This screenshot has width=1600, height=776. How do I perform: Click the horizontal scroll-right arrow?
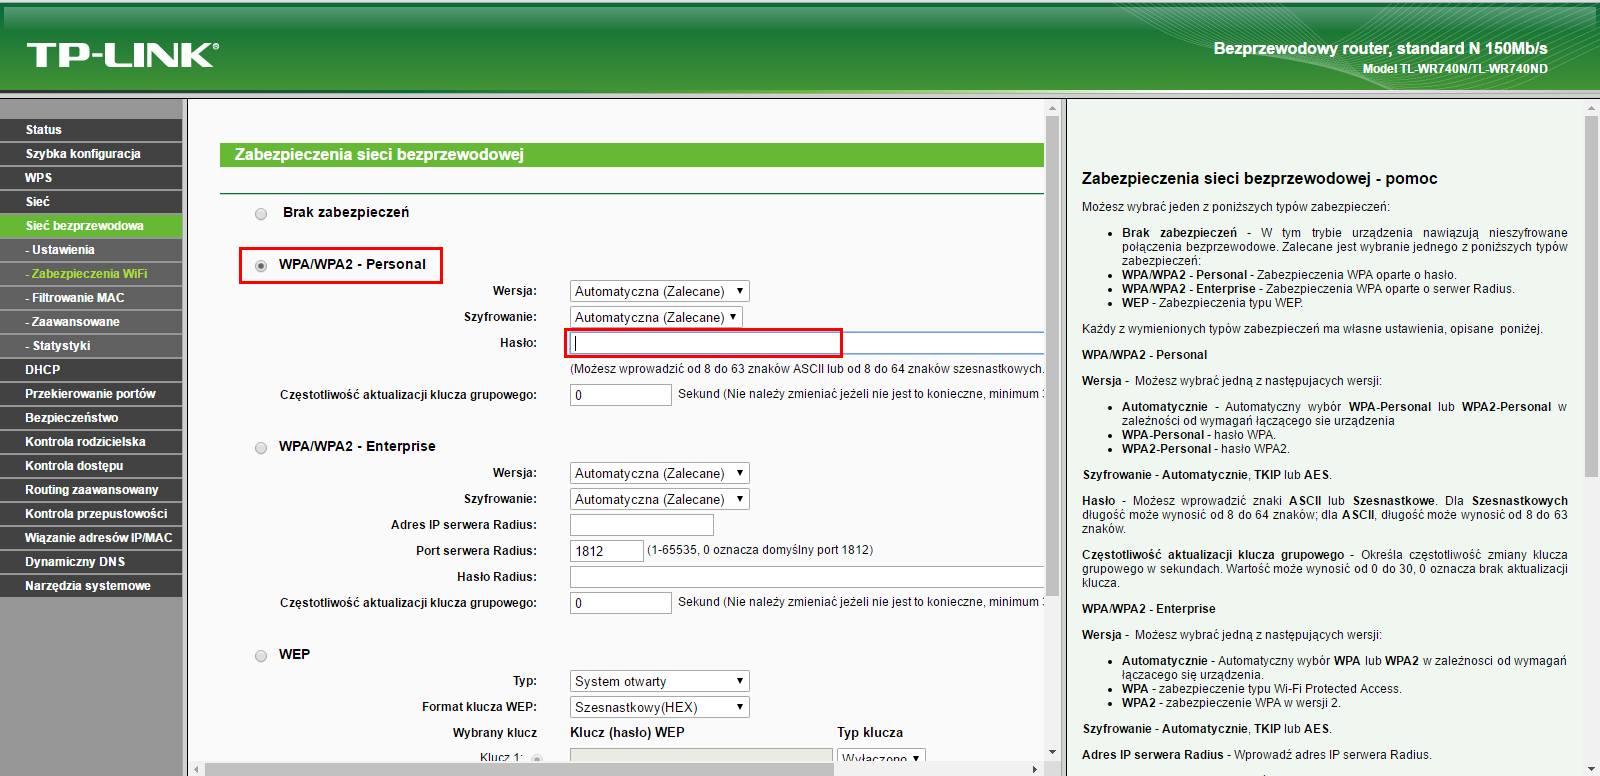1035,769
